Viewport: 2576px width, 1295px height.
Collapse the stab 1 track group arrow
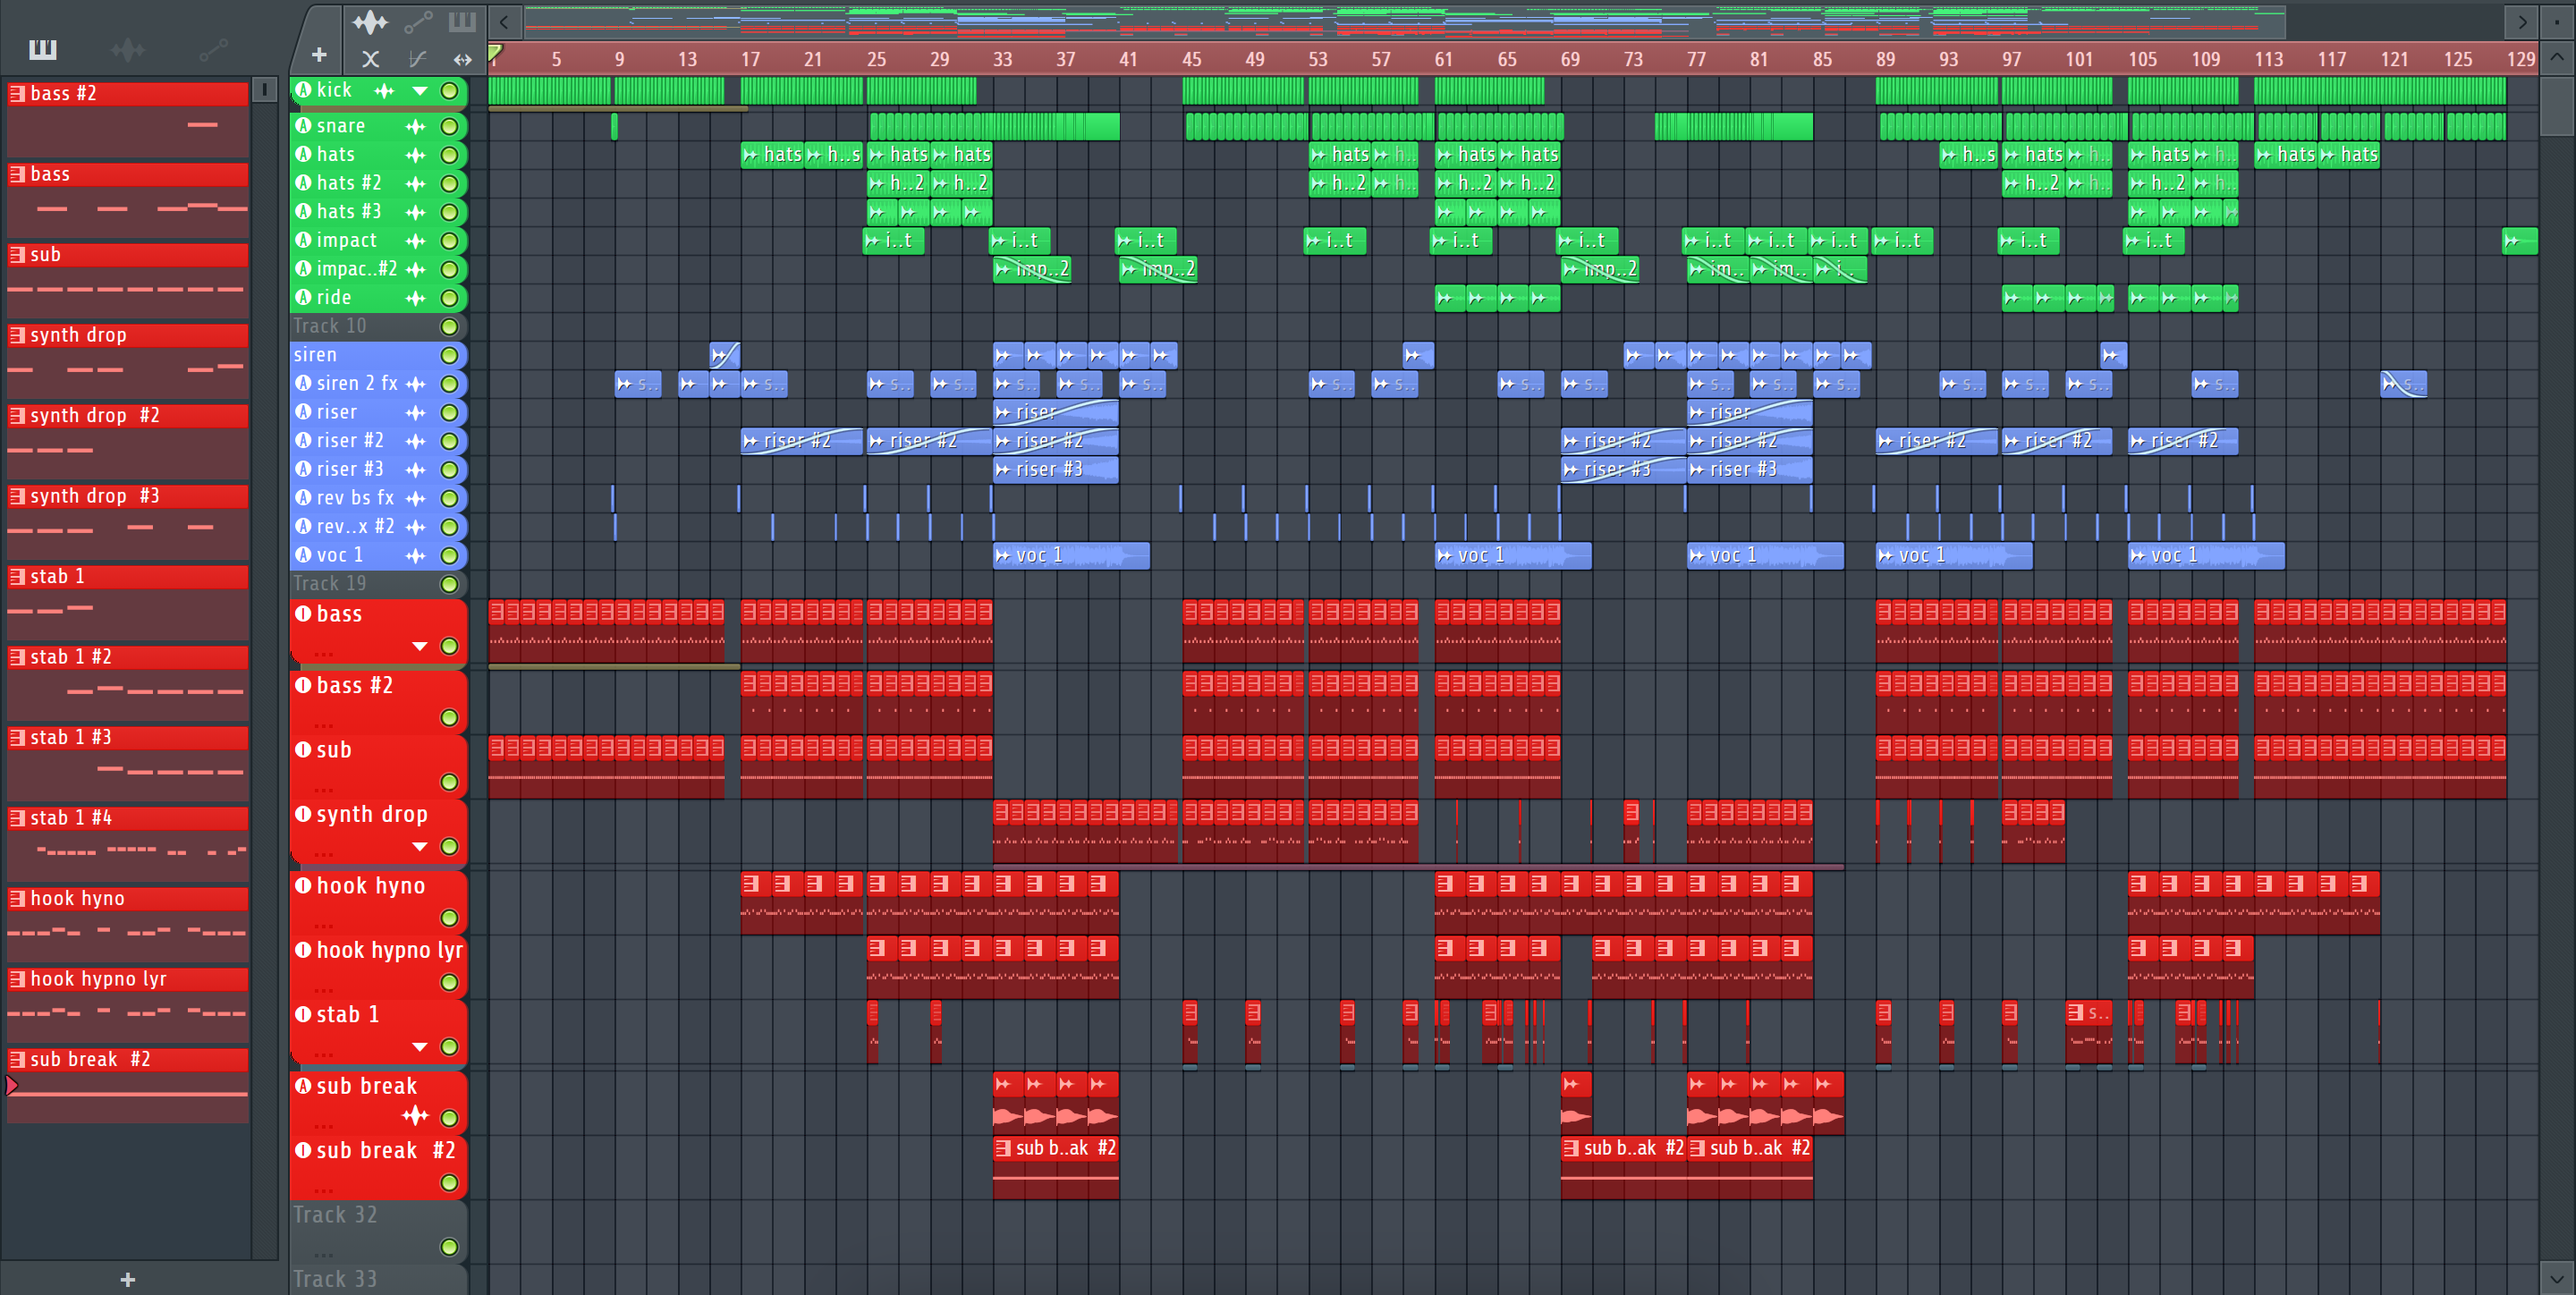[420, 1047]
